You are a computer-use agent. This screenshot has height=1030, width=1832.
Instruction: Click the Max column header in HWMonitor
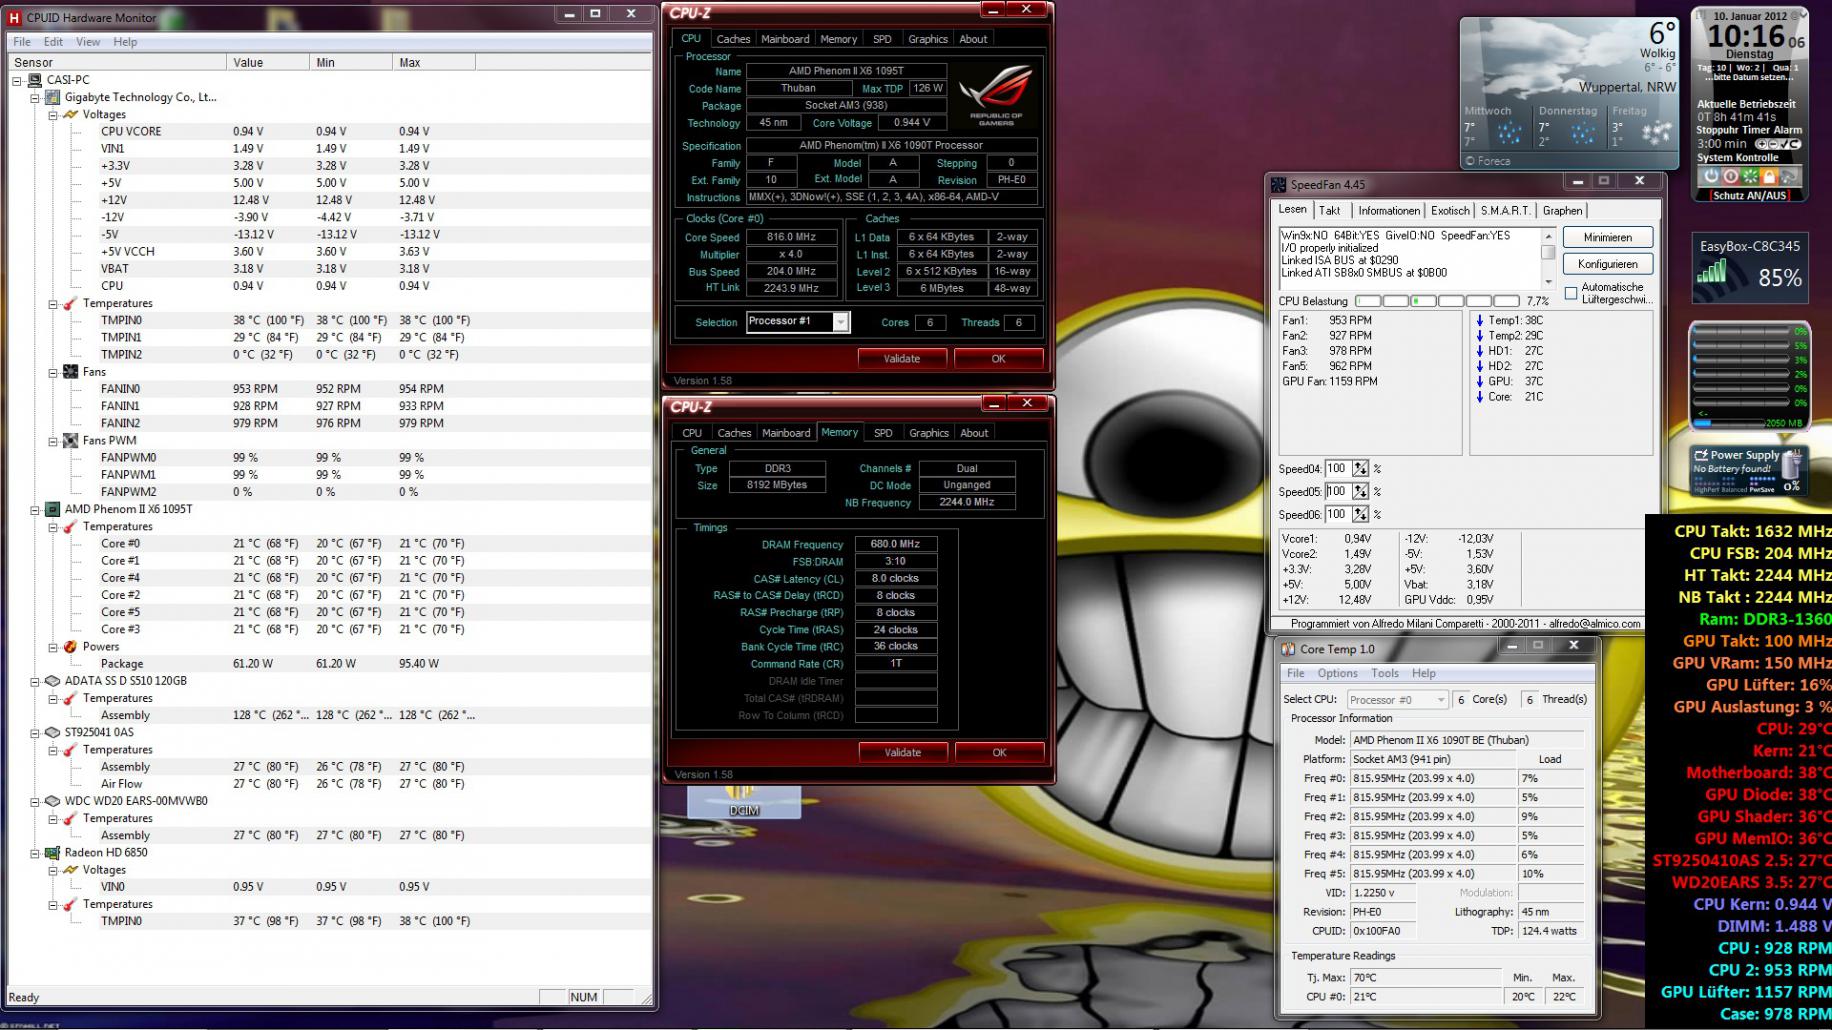(434, 62)
